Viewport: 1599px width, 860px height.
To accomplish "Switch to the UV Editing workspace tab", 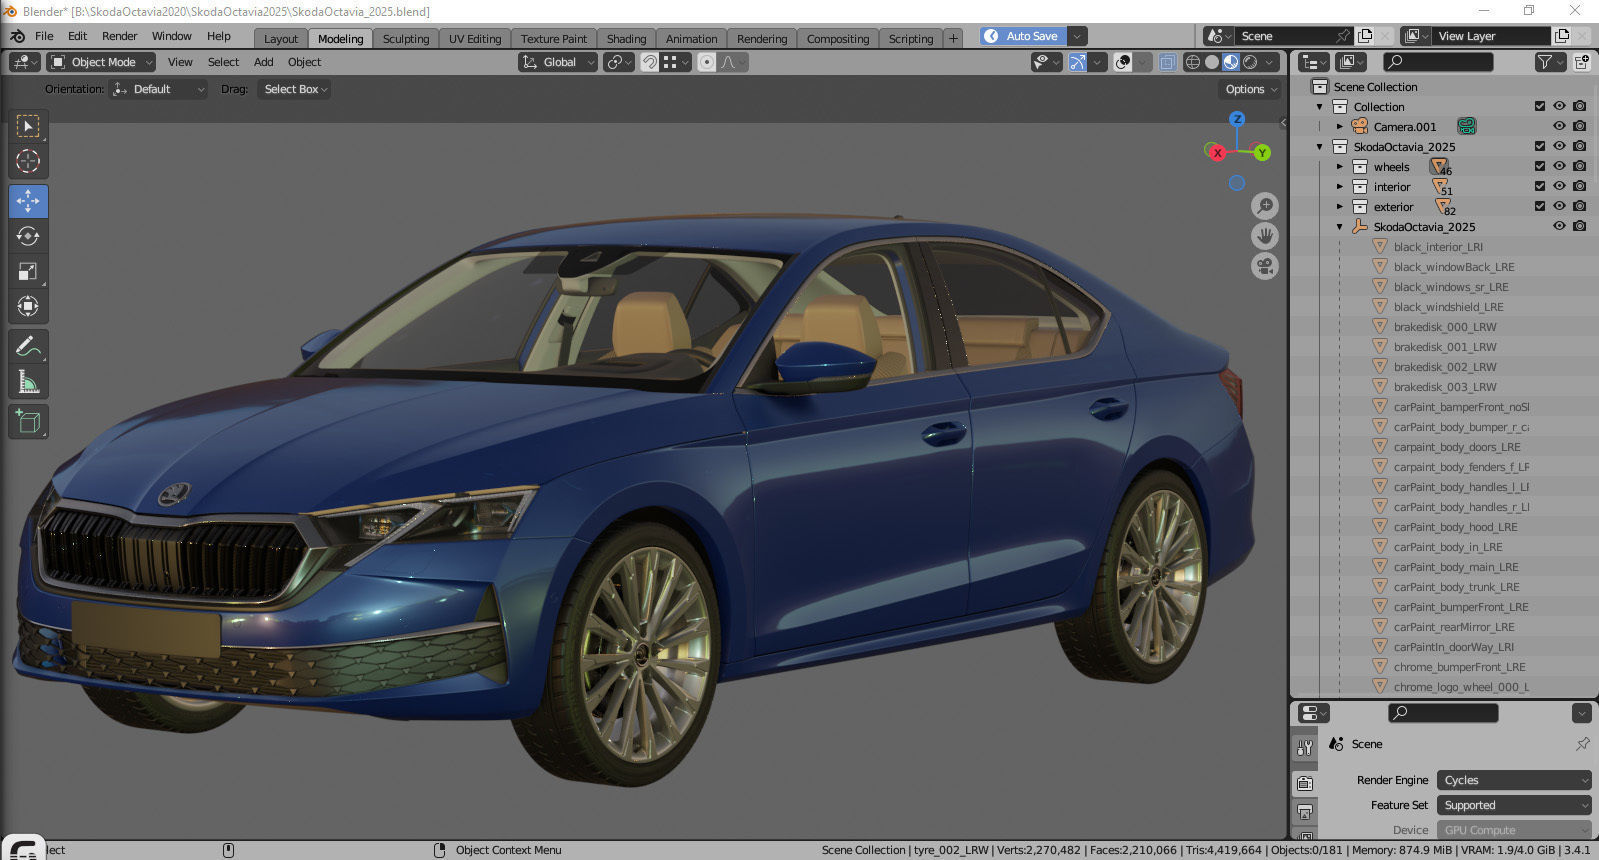I will (x=474, y=39).
